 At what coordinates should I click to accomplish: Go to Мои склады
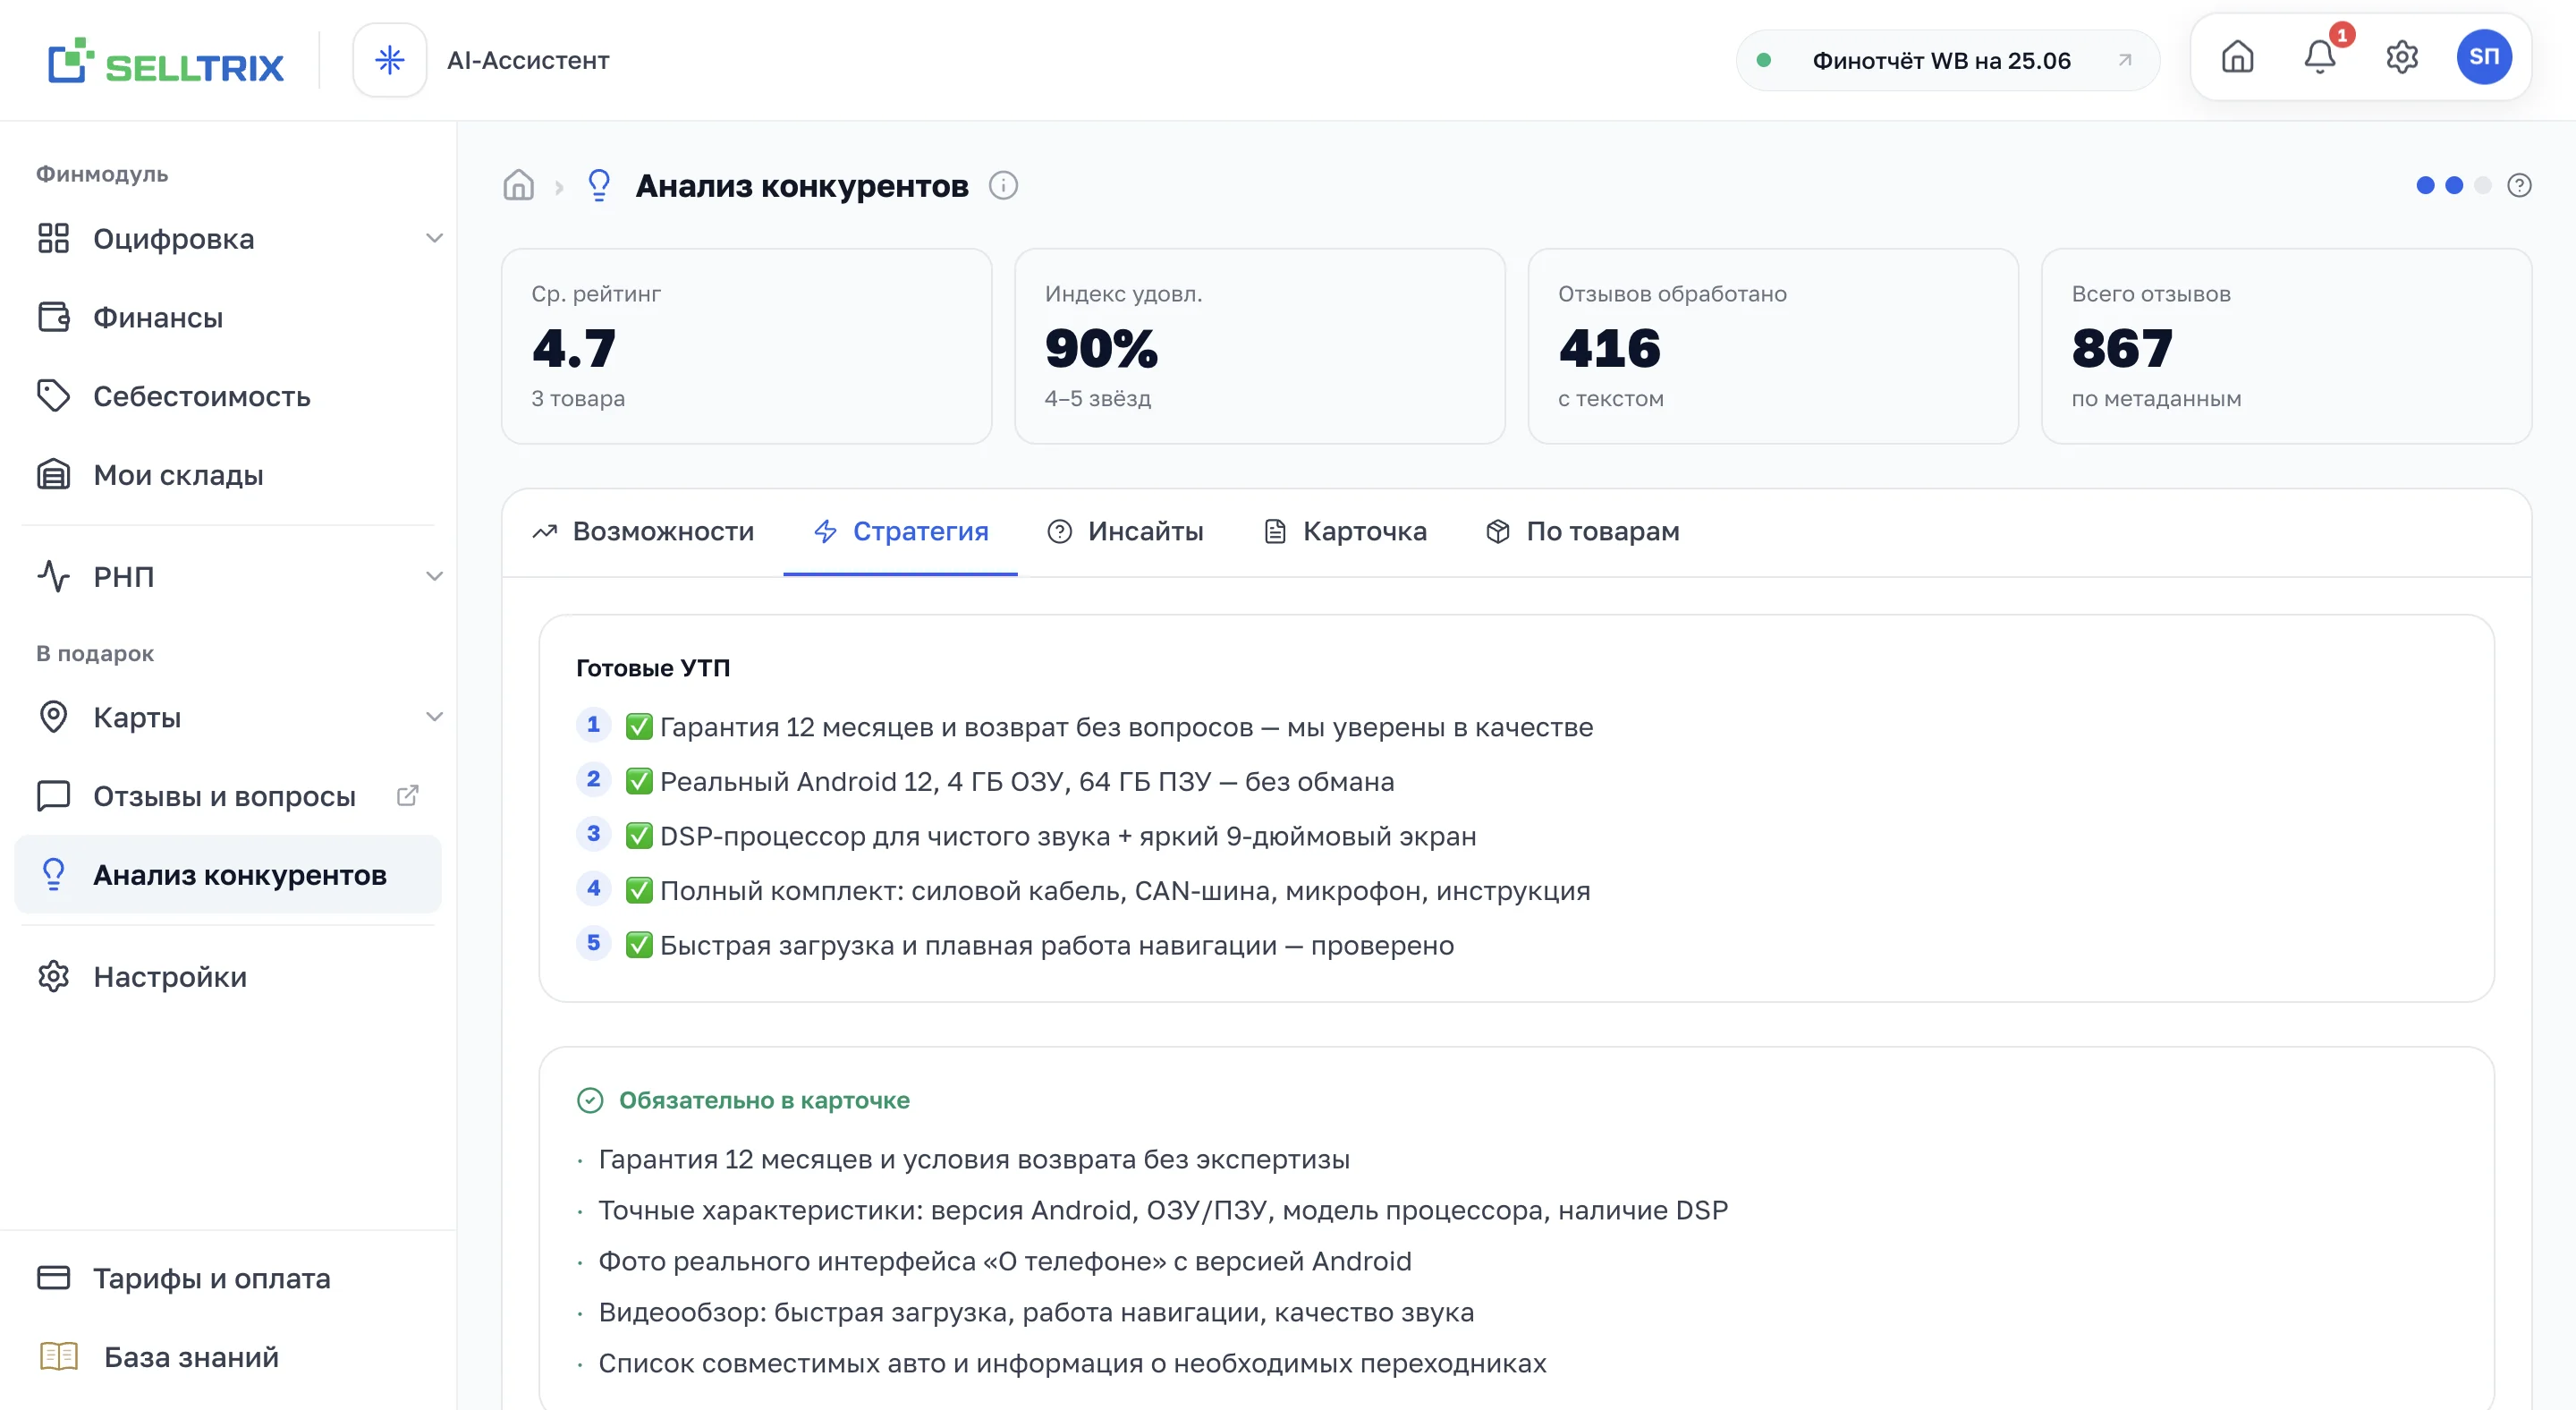tap(228, 474)
